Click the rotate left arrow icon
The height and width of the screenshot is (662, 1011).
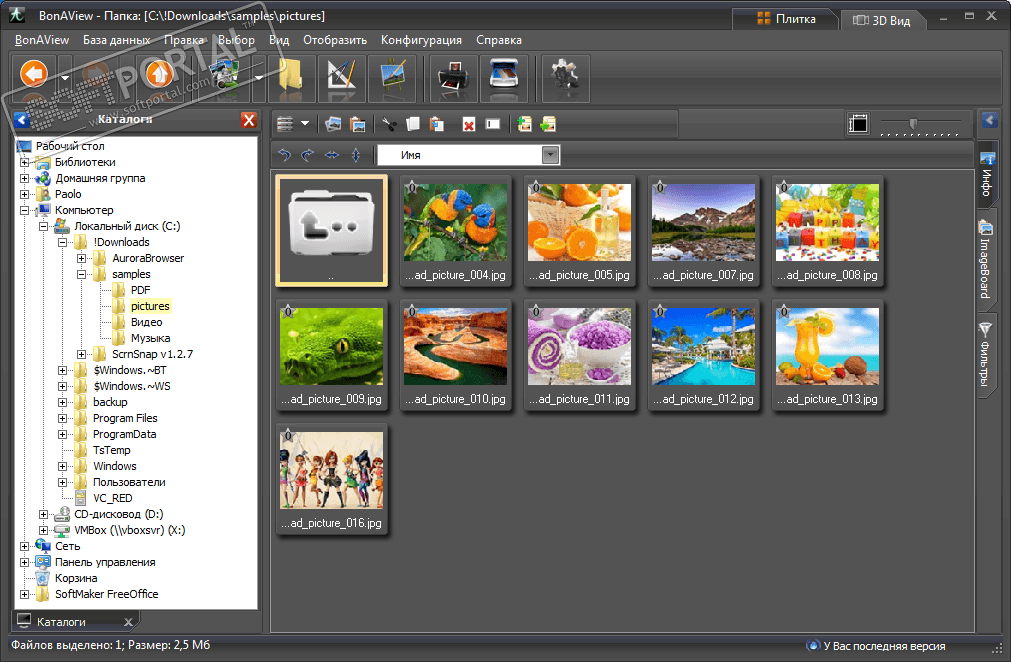coord(285,155)
